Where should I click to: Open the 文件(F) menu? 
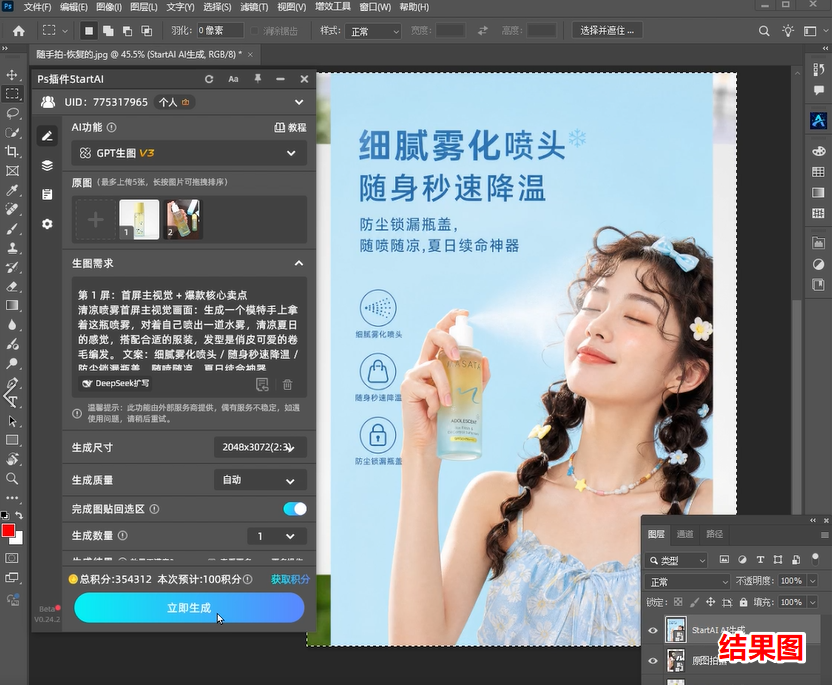point(37,7)
